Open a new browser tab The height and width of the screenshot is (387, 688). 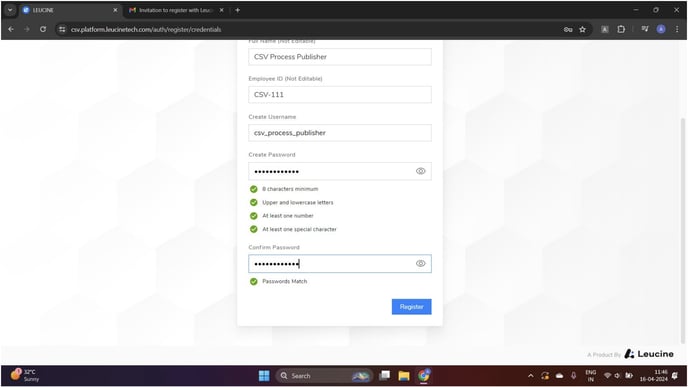coord(237,10)
